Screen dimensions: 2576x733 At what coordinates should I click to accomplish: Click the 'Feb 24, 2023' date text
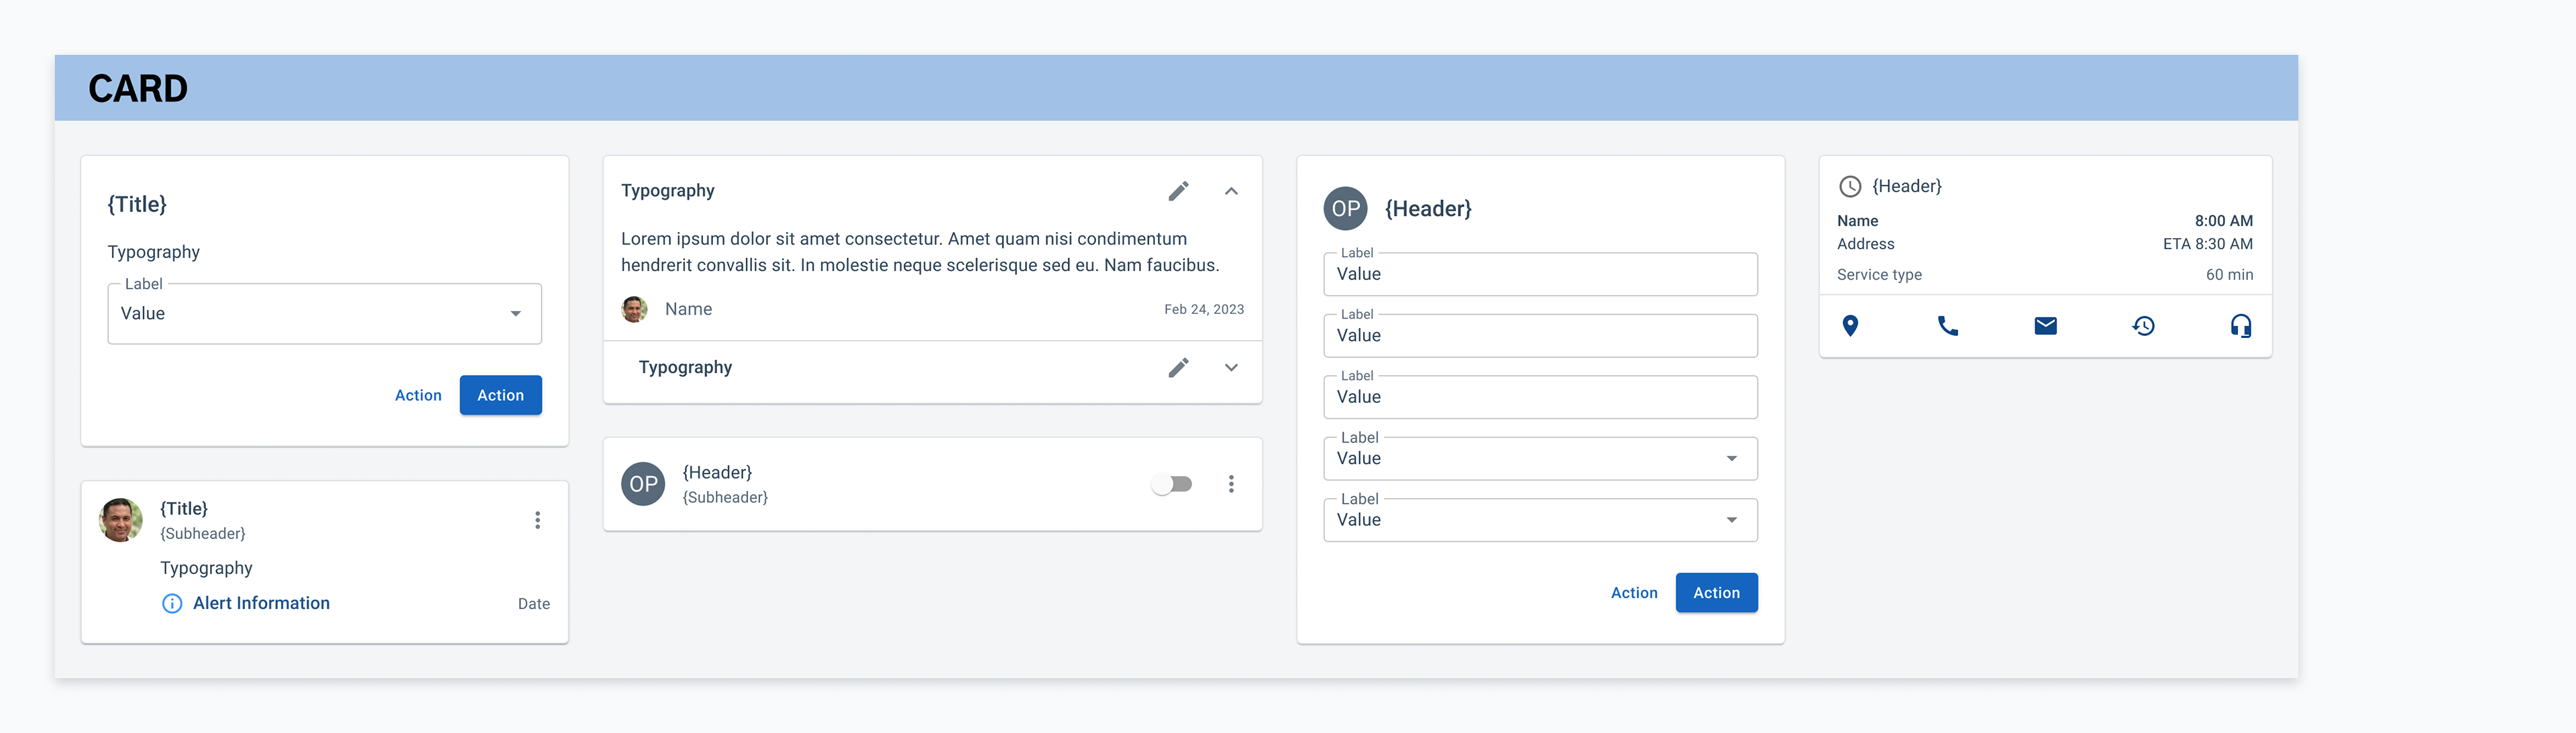pos(1204,310)
